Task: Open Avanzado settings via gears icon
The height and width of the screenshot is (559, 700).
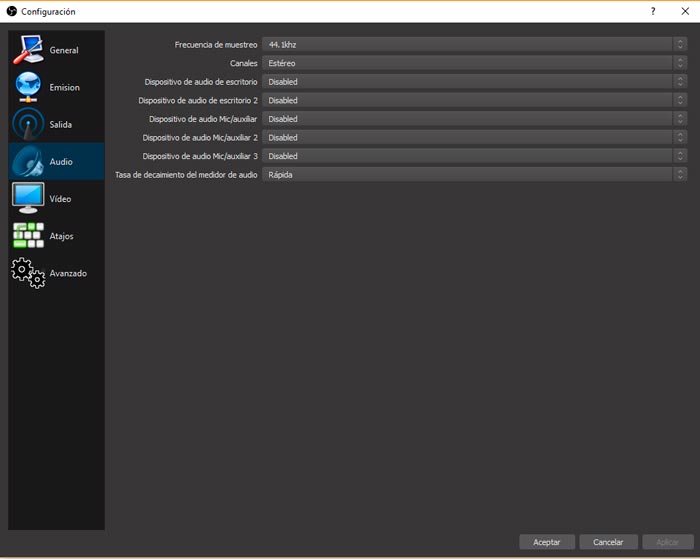Action: point(28,273)
